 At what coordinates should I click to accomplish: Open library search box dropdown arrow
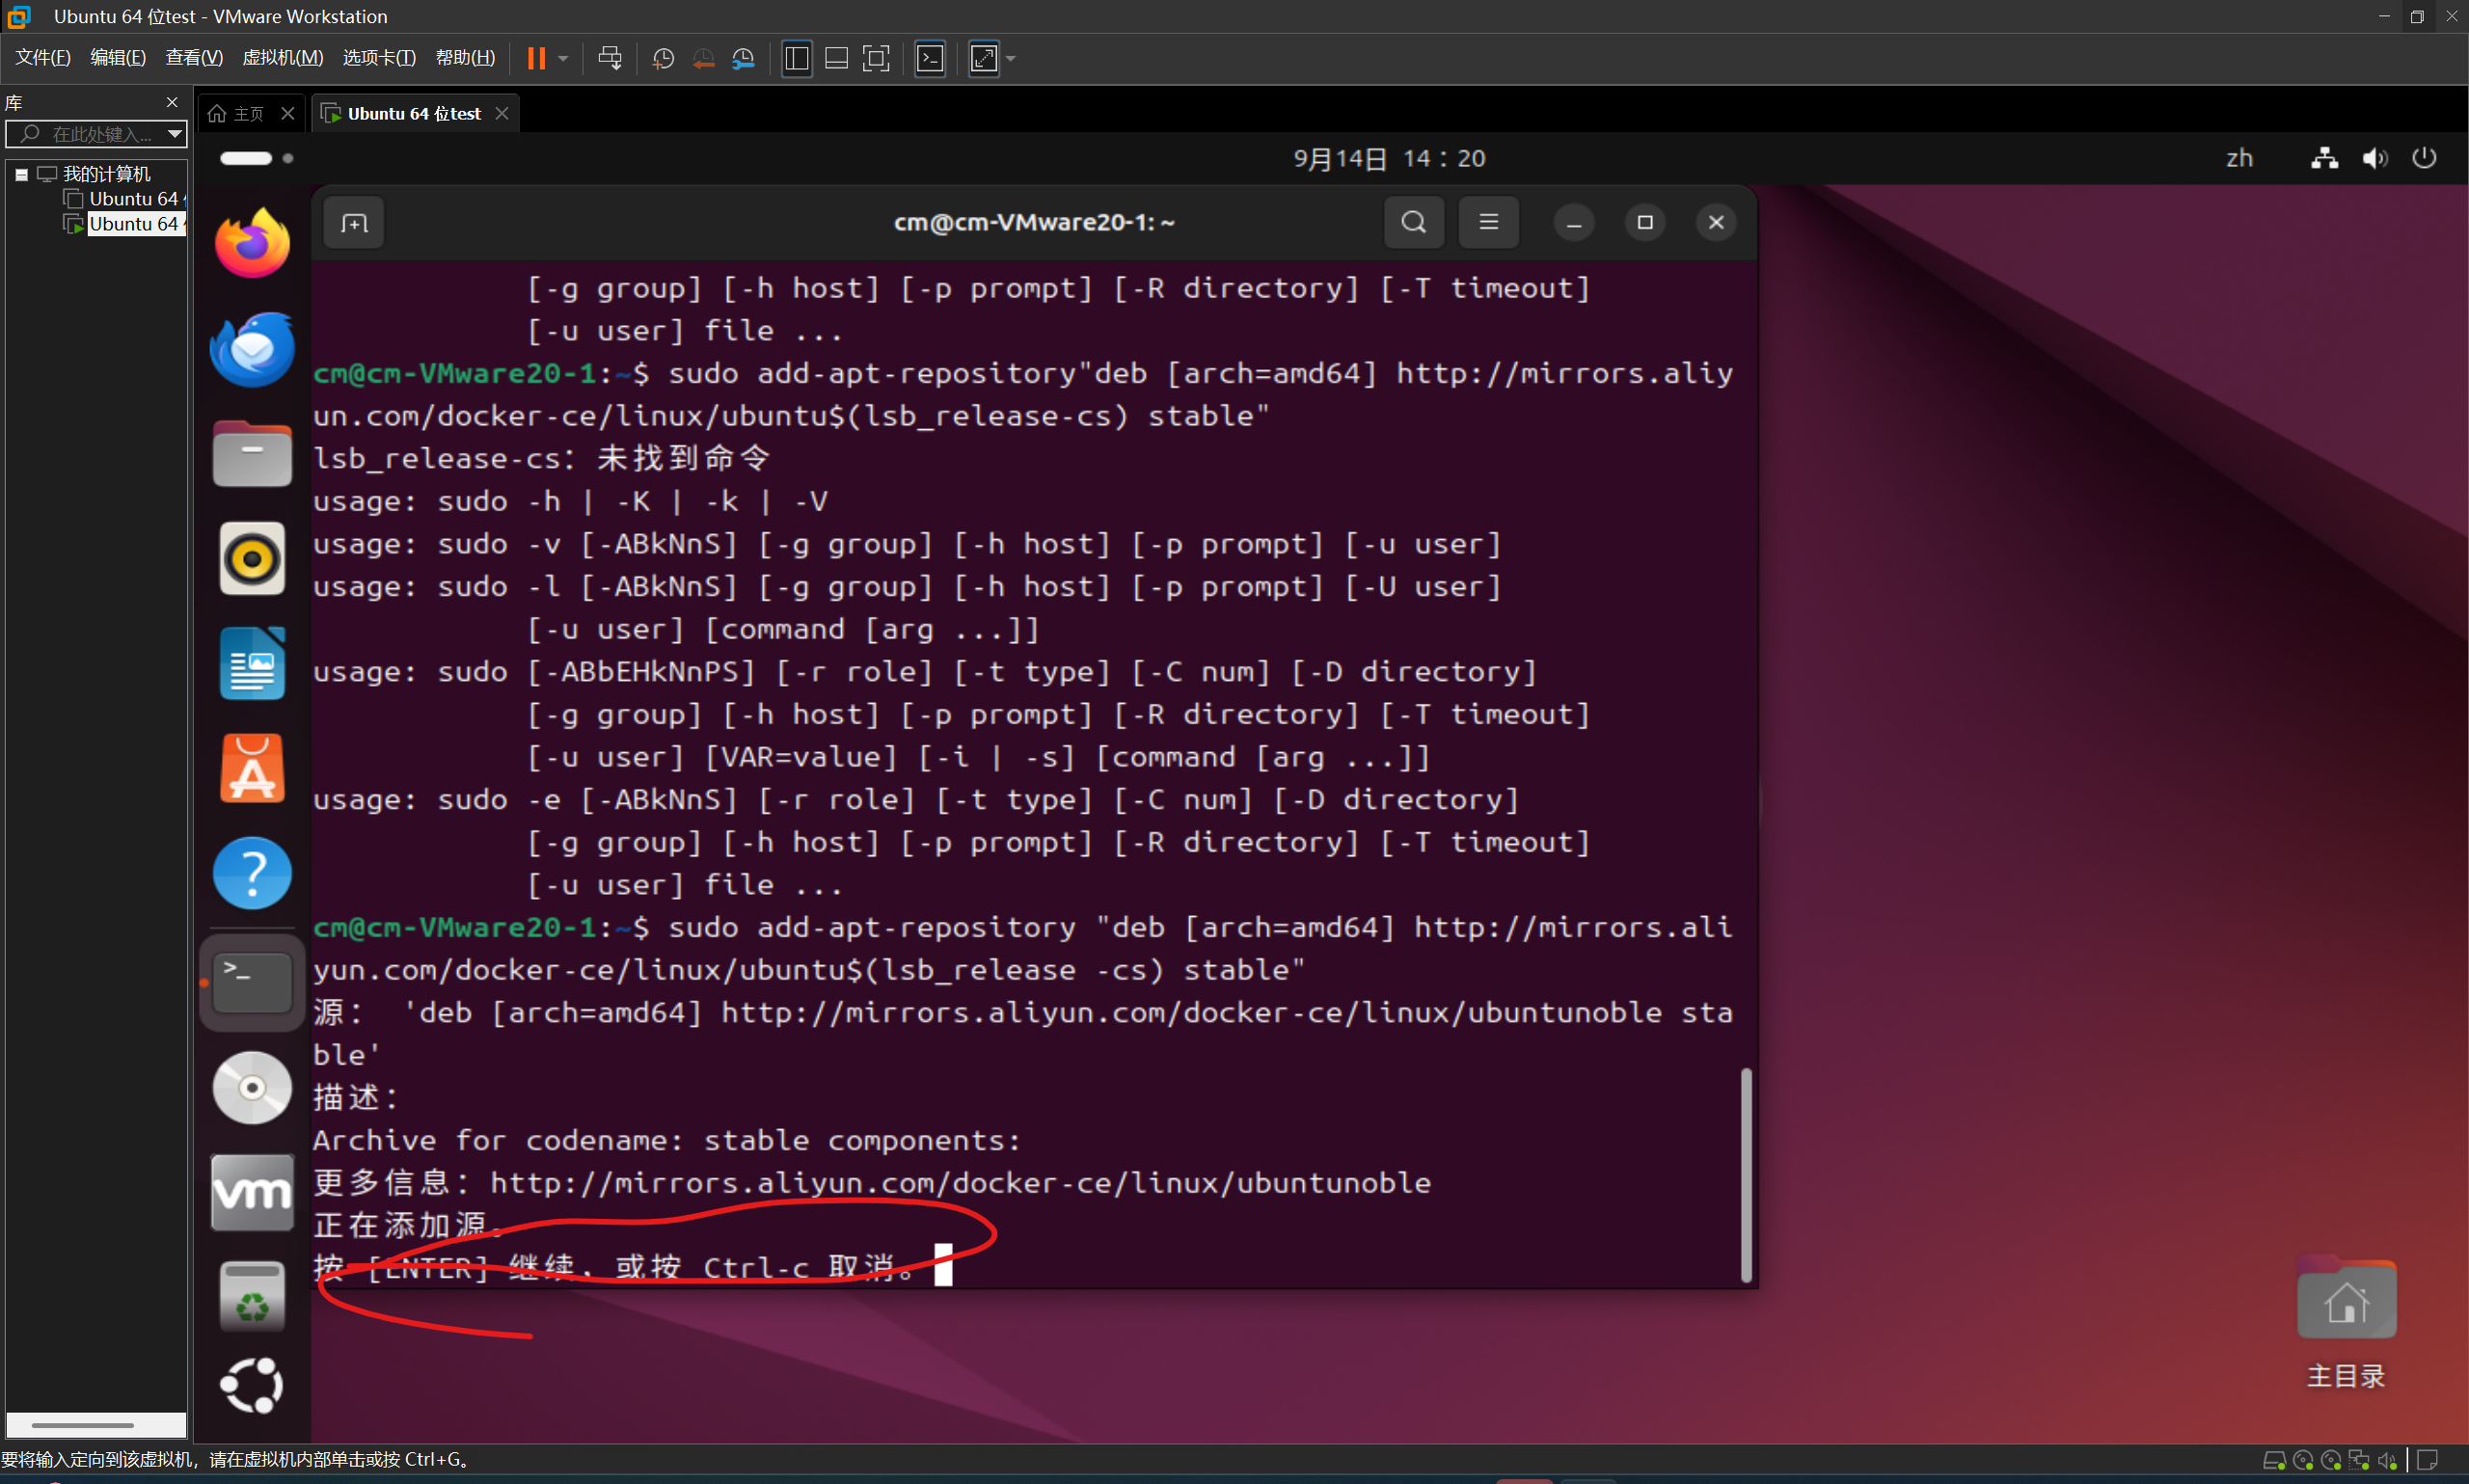175,133
